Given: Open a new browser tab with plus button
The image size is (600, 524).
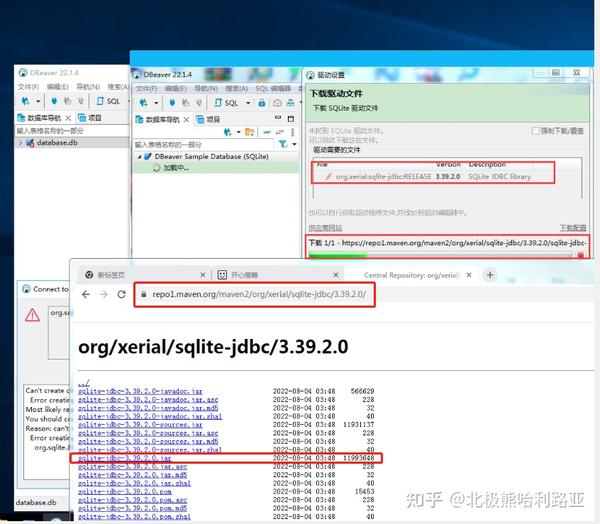Looking at the screenshot, I should point(490,275).
